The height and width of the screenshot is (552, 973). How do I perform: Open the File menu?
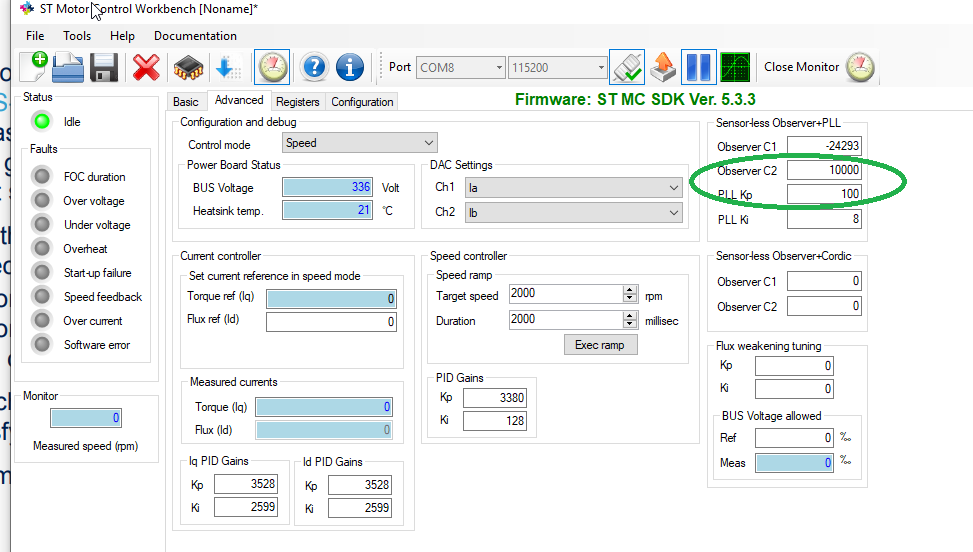[x=35, y=36]
